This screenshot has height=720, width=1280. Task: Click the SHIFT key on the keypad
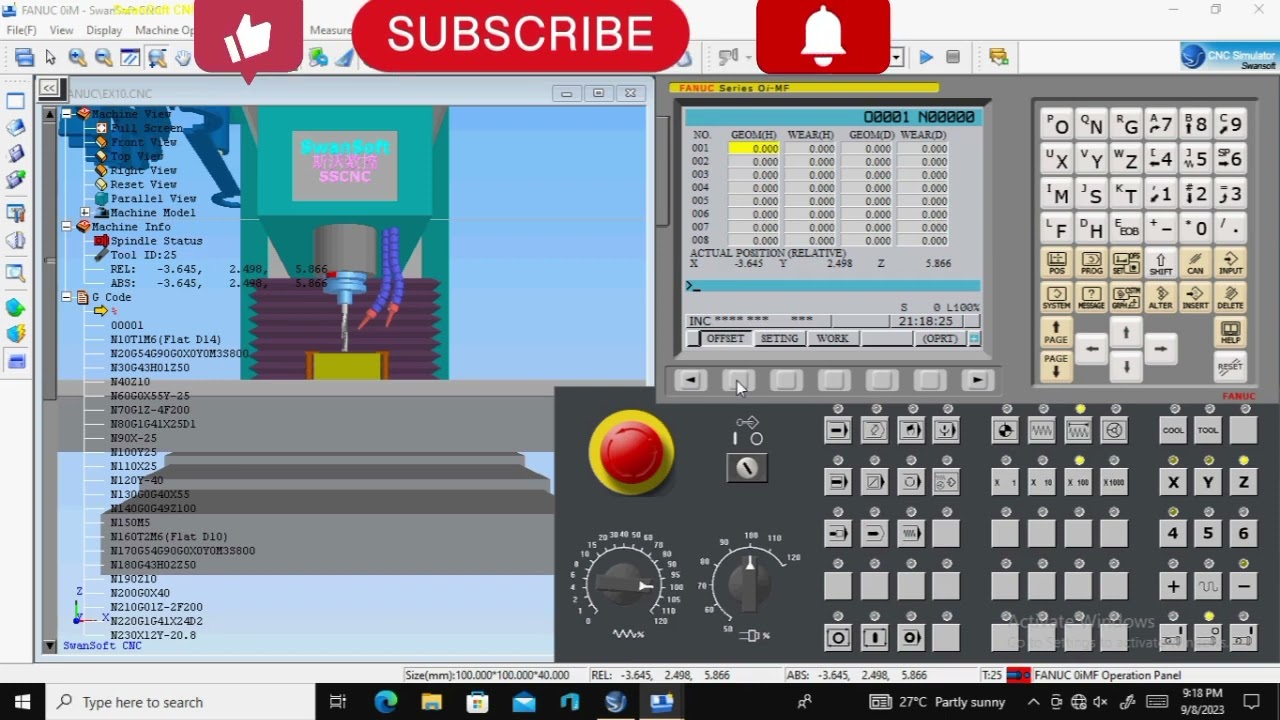tap(1160, 263)
